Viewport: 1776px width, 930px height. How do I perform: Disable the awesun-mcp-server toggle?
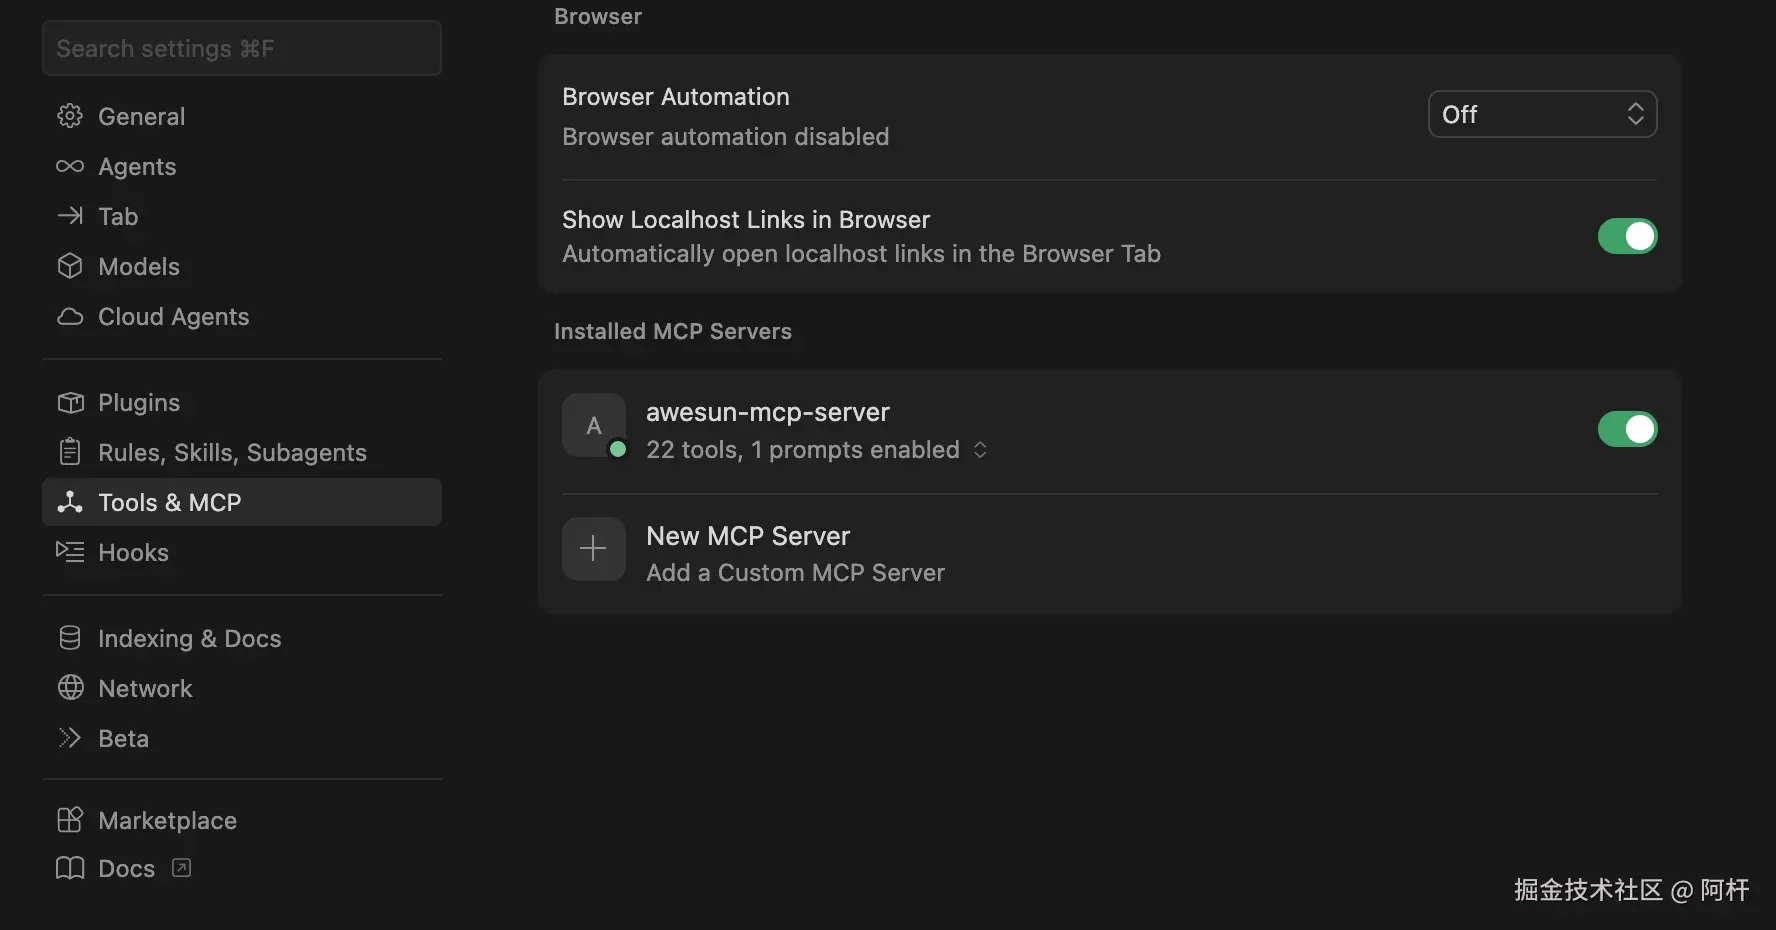[x=1627, y=429]
